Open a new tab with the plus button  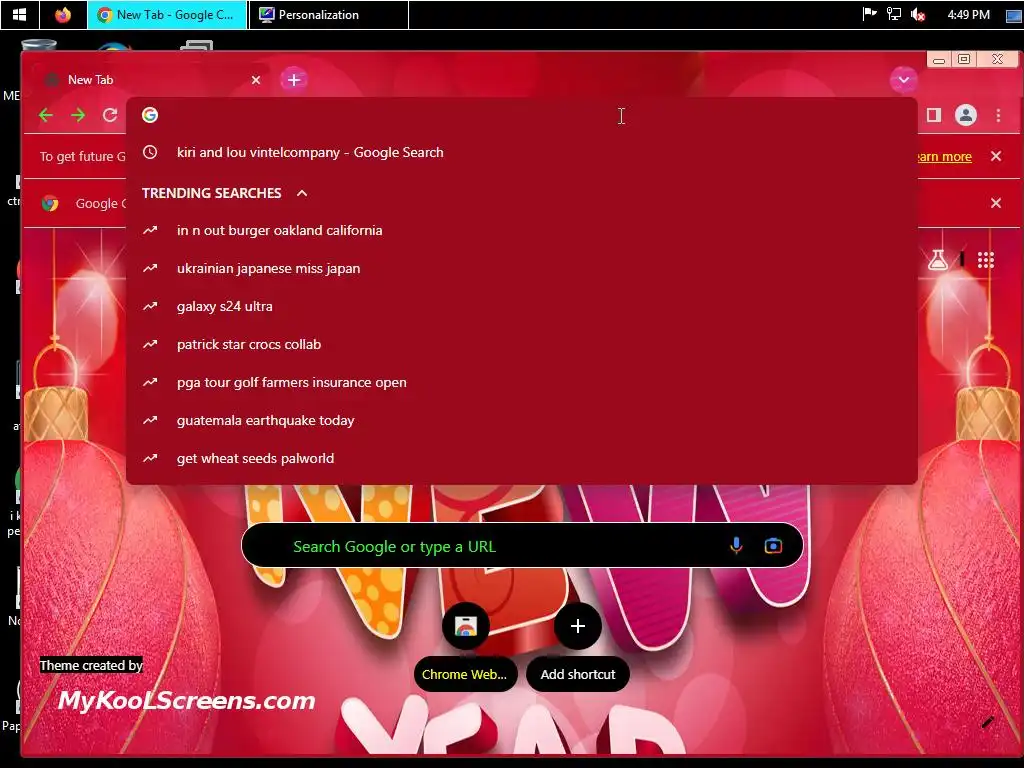click(x=294, y=80)
